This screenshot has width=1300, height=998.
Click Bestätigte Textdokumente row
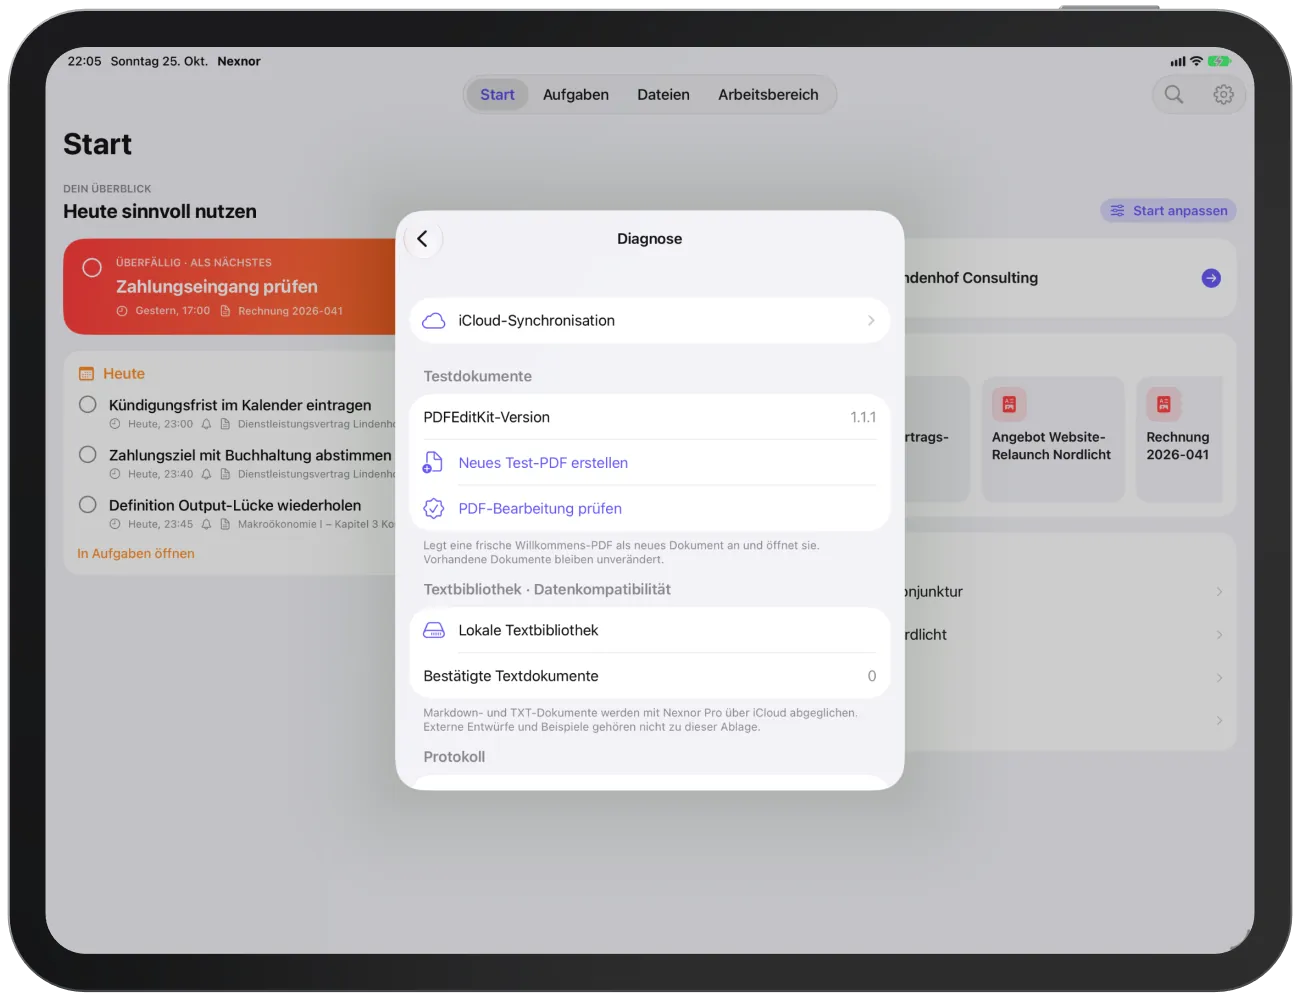[650, 677]
